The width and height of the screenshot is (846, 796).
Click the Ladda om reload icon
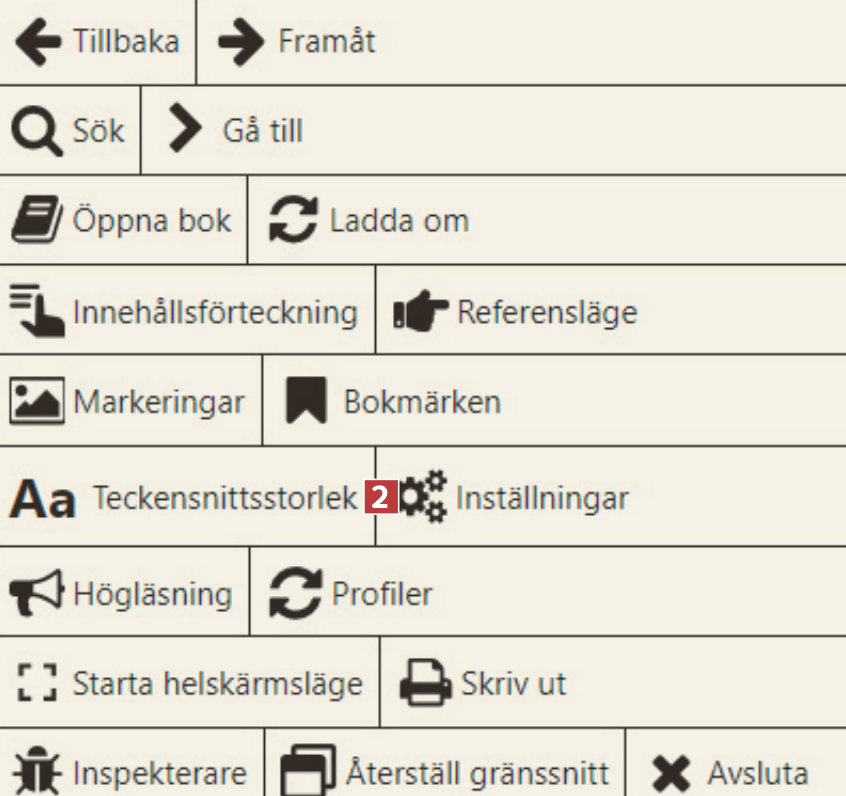pos(294,221)
